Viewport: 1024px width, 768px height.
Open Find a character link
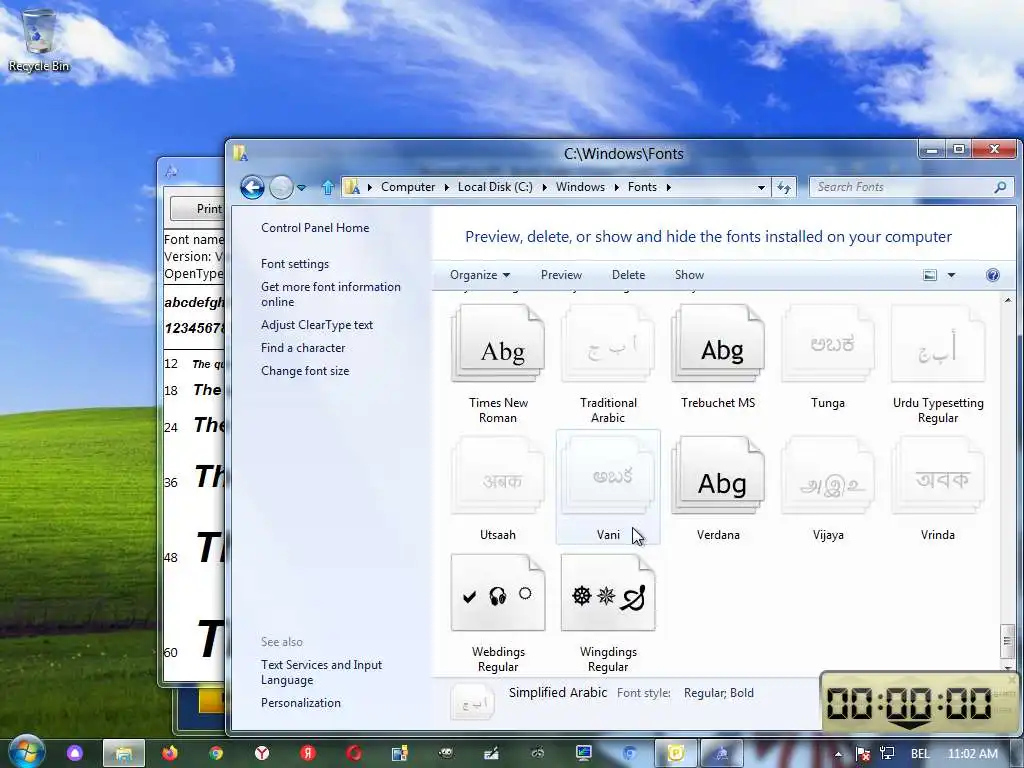[x=303, y=348]
